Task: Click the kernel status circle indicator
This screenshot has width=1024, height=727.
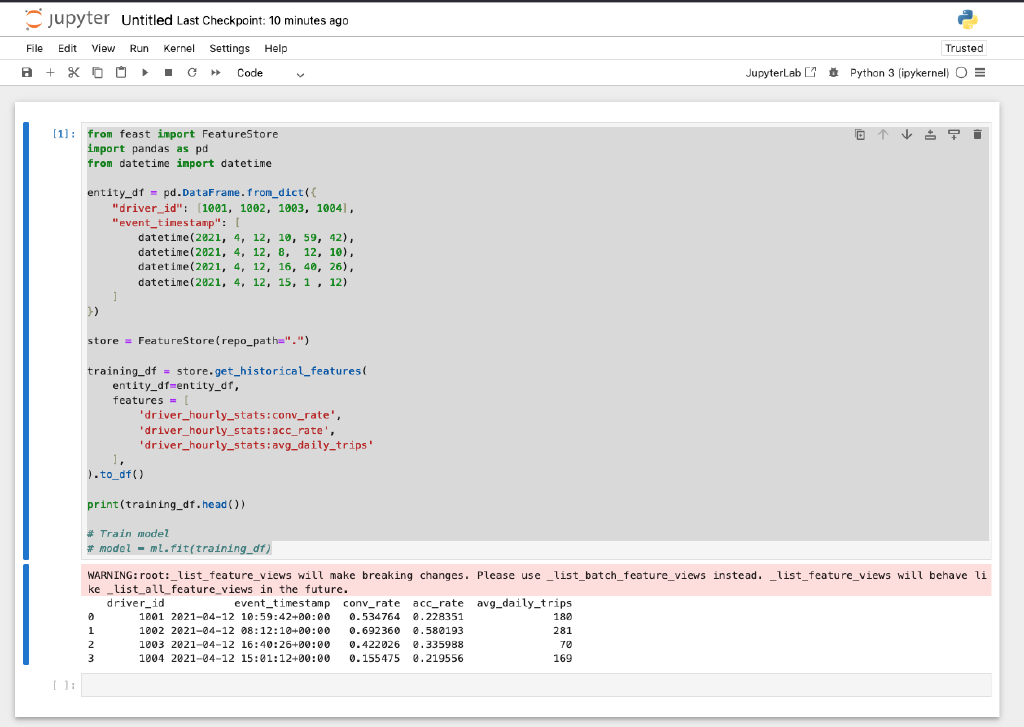Action: coord(961,73)
